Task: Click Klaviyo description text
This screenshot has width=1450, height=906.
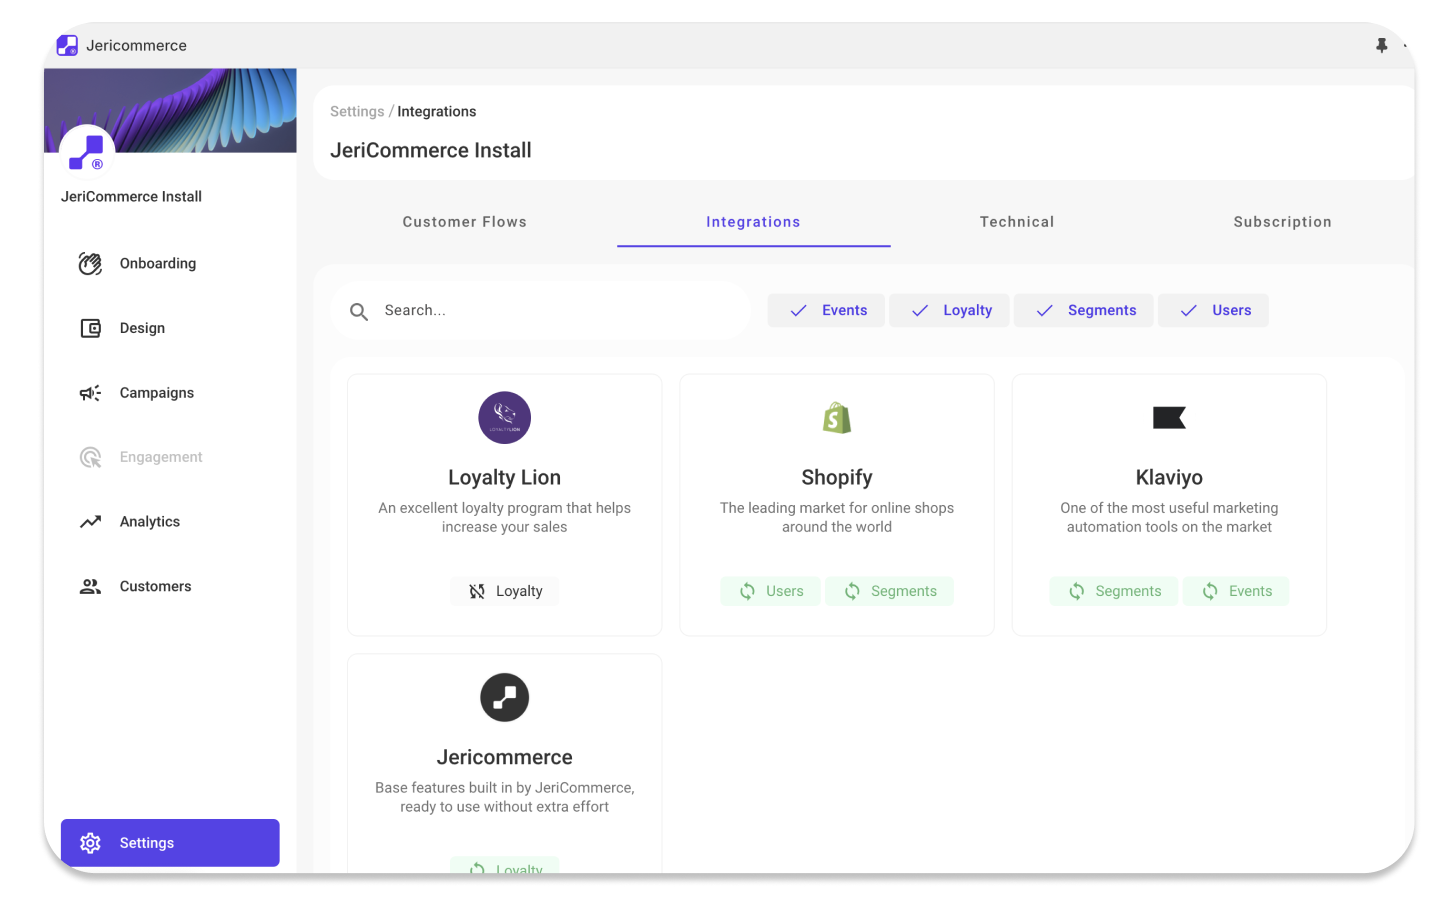Action: pos(1169,517)
